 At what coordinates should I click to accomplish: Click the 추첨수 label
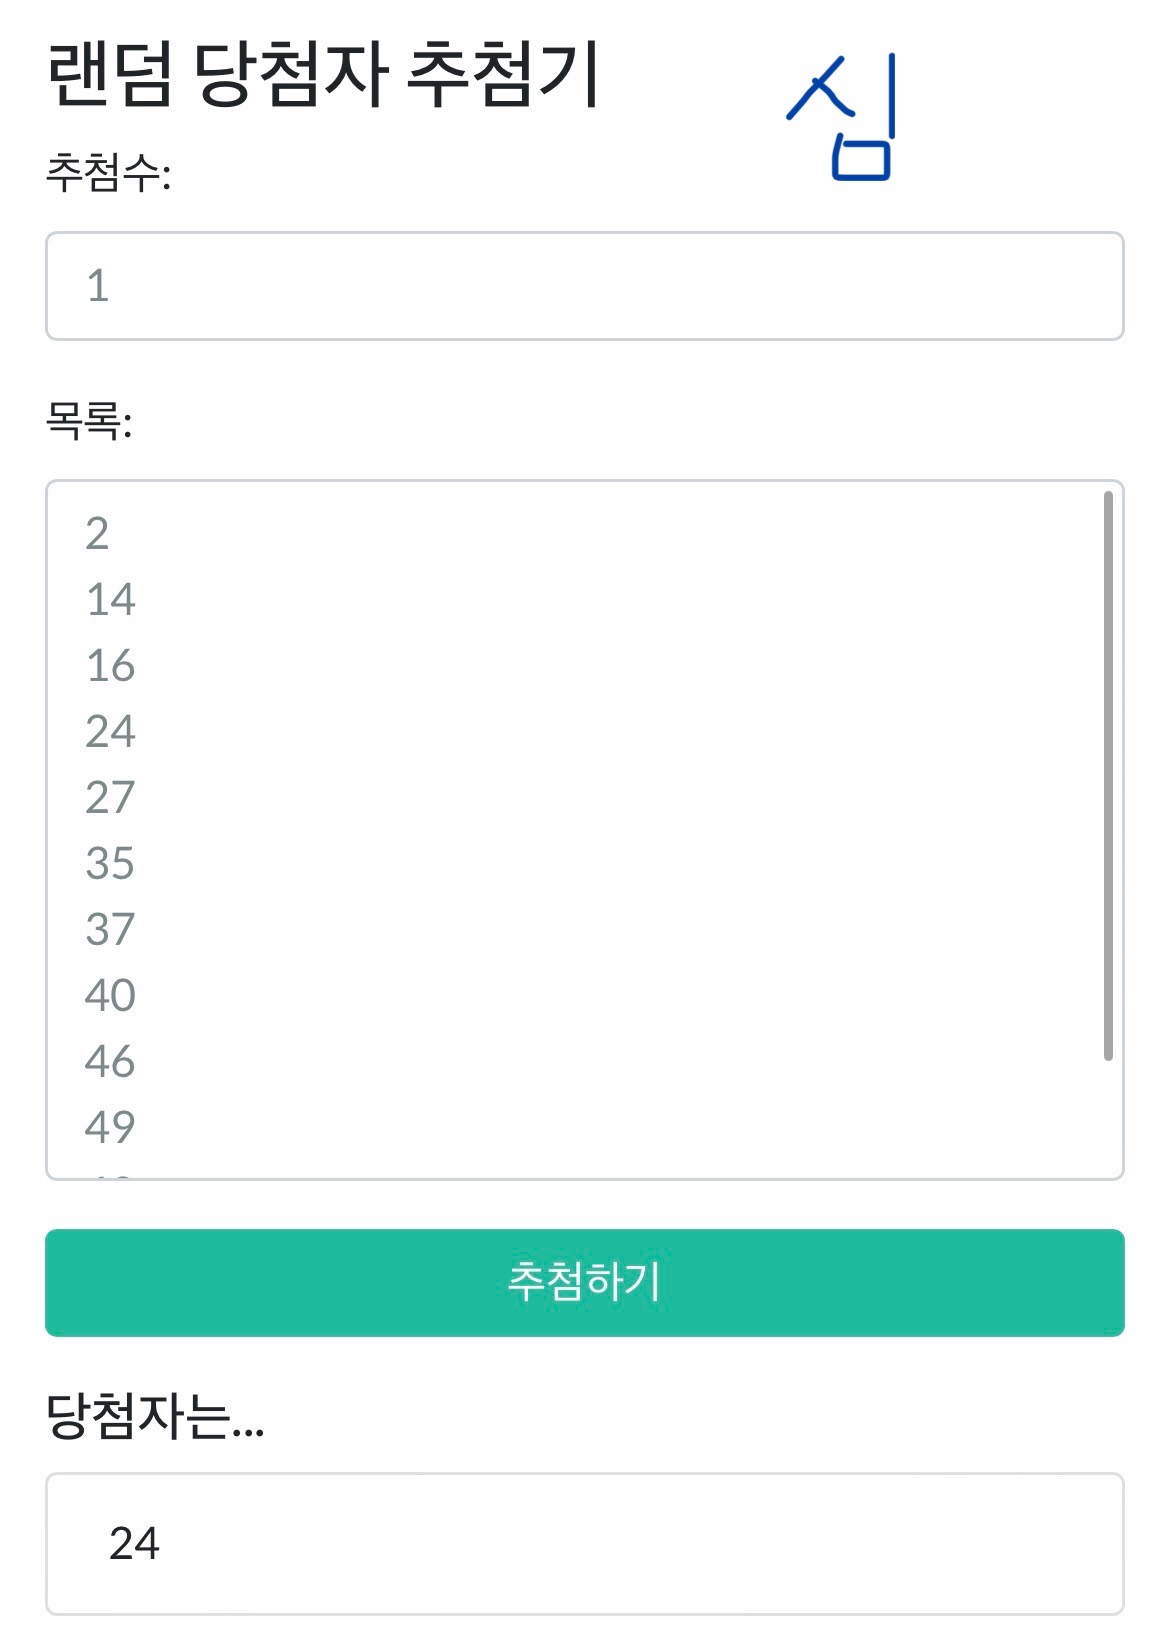pos(108,174)
